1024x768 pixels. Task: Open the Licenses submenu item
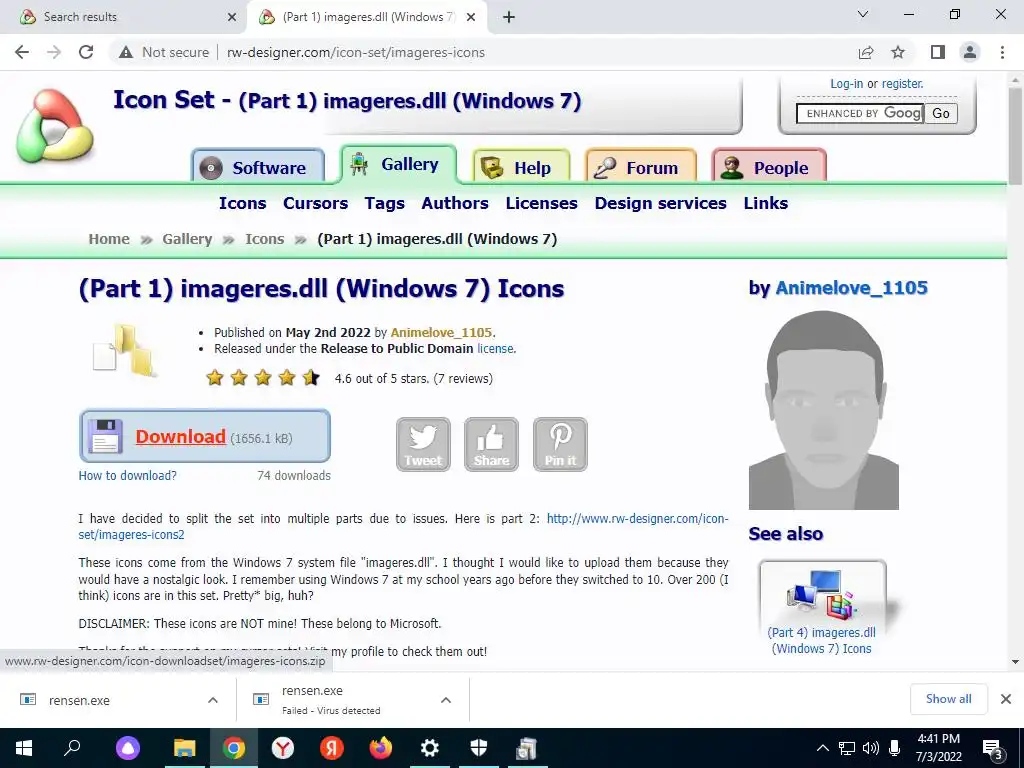point(541,203)
